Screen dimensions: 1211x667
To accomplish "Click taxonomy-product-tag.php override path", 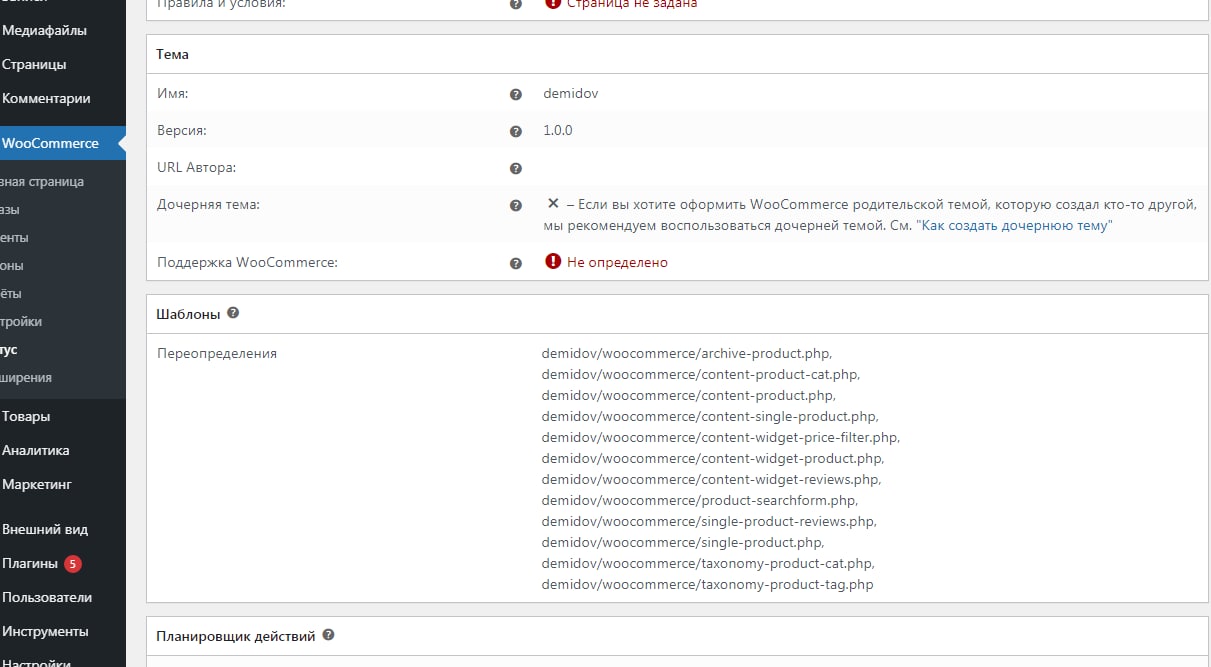I will [x=708, y=584].
